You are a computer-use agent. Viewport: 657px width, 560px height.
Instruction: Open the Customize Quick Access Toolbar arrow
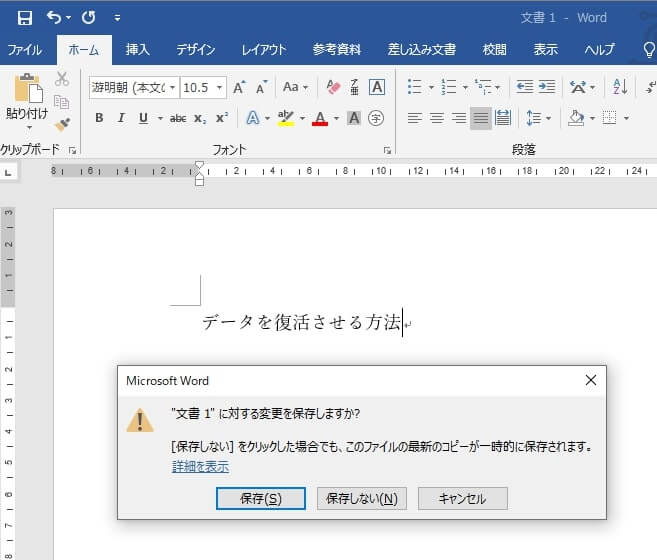(117, 18)
